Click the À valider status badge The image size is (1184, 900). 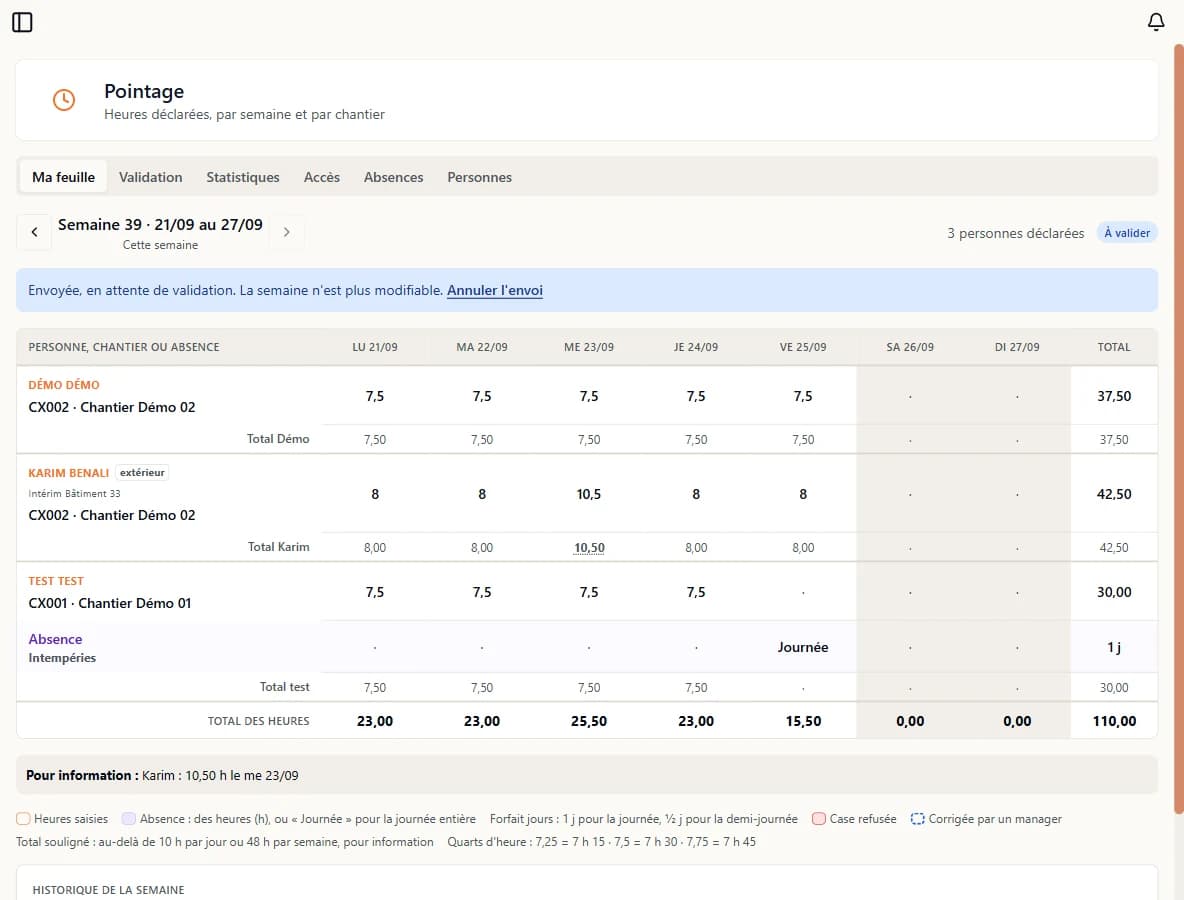1127,233
